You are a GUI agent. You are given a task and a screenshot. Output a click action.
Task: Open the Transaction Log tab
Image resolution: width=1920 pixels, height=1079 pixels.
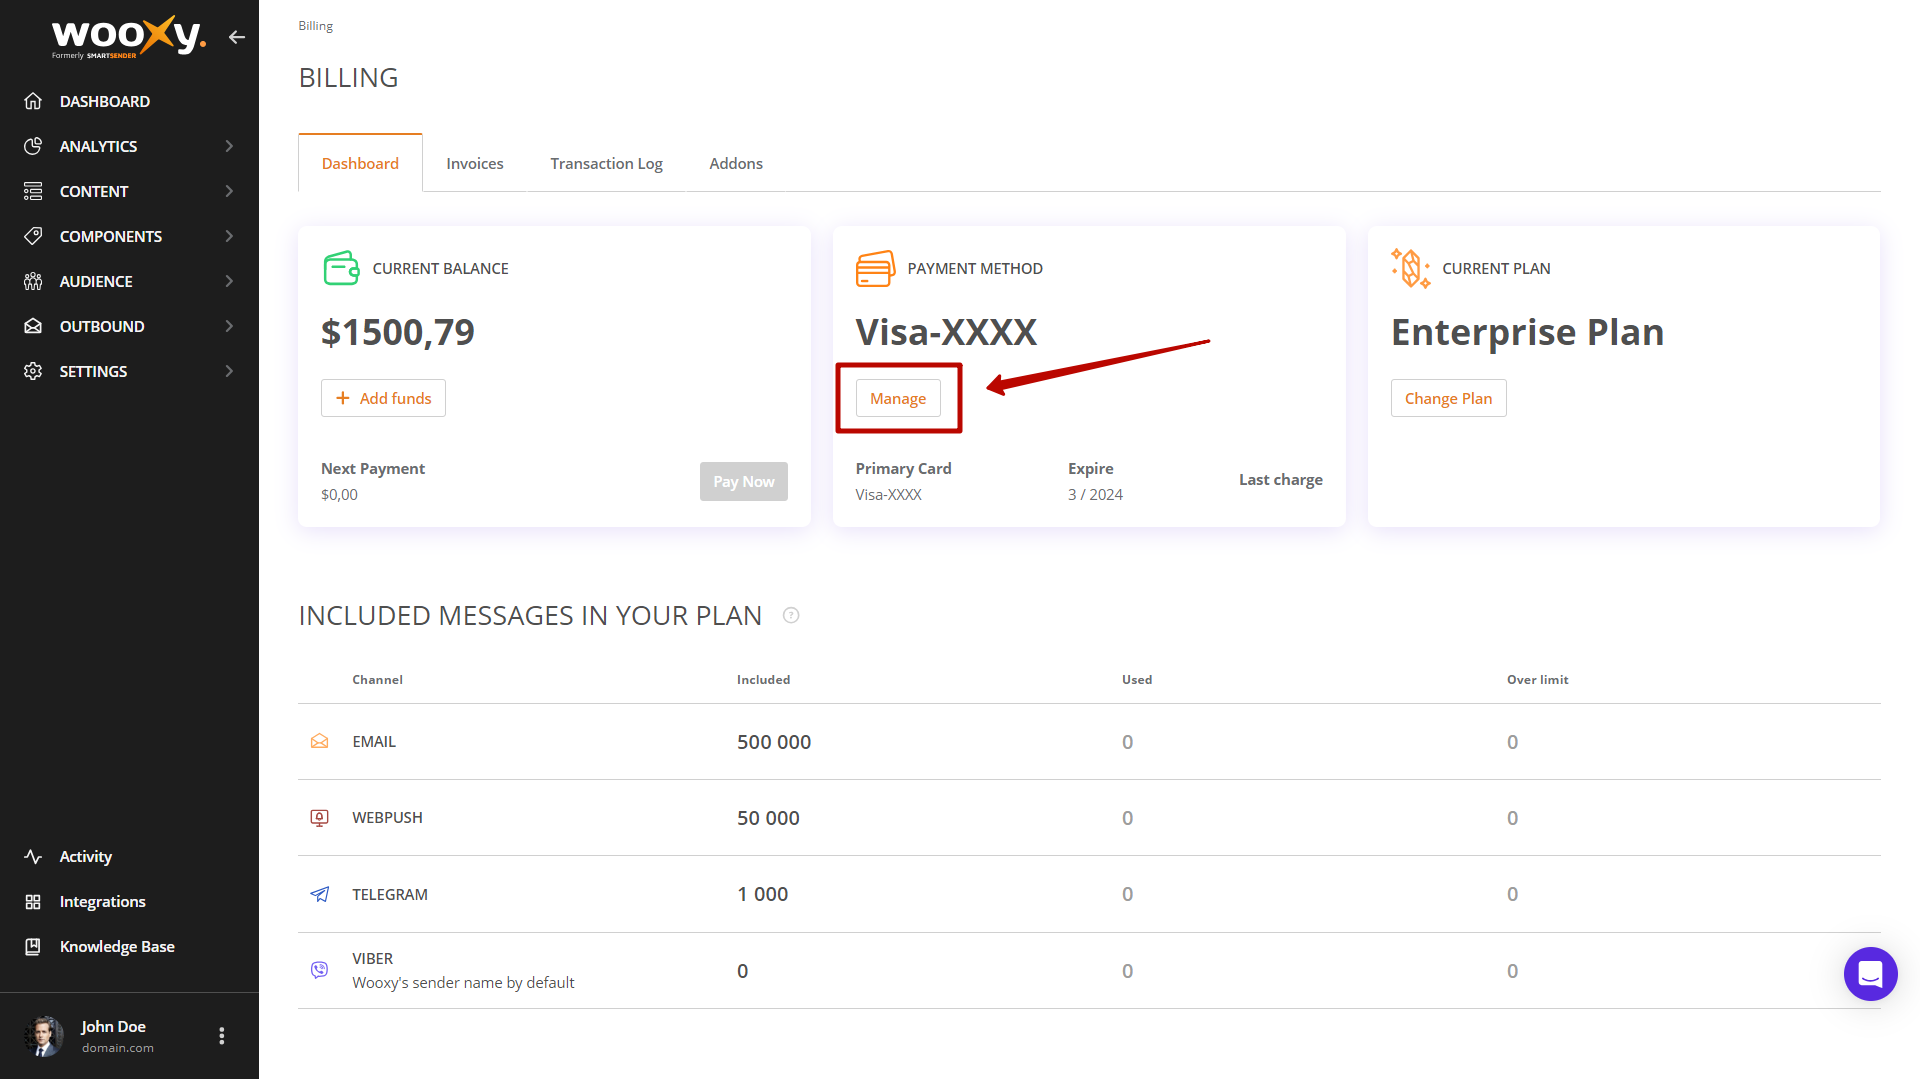pyautogui.click(x=606, y=163)
